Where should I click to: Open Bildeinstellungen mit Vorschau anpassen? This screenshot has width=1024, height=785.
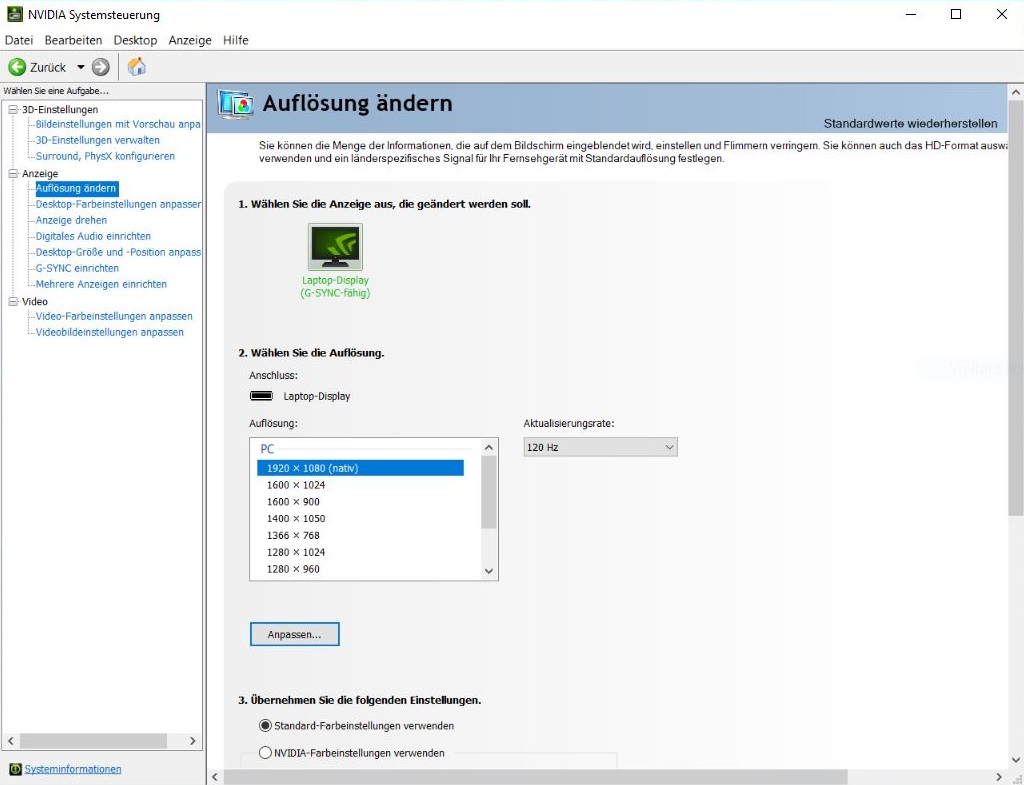[118, 124]
